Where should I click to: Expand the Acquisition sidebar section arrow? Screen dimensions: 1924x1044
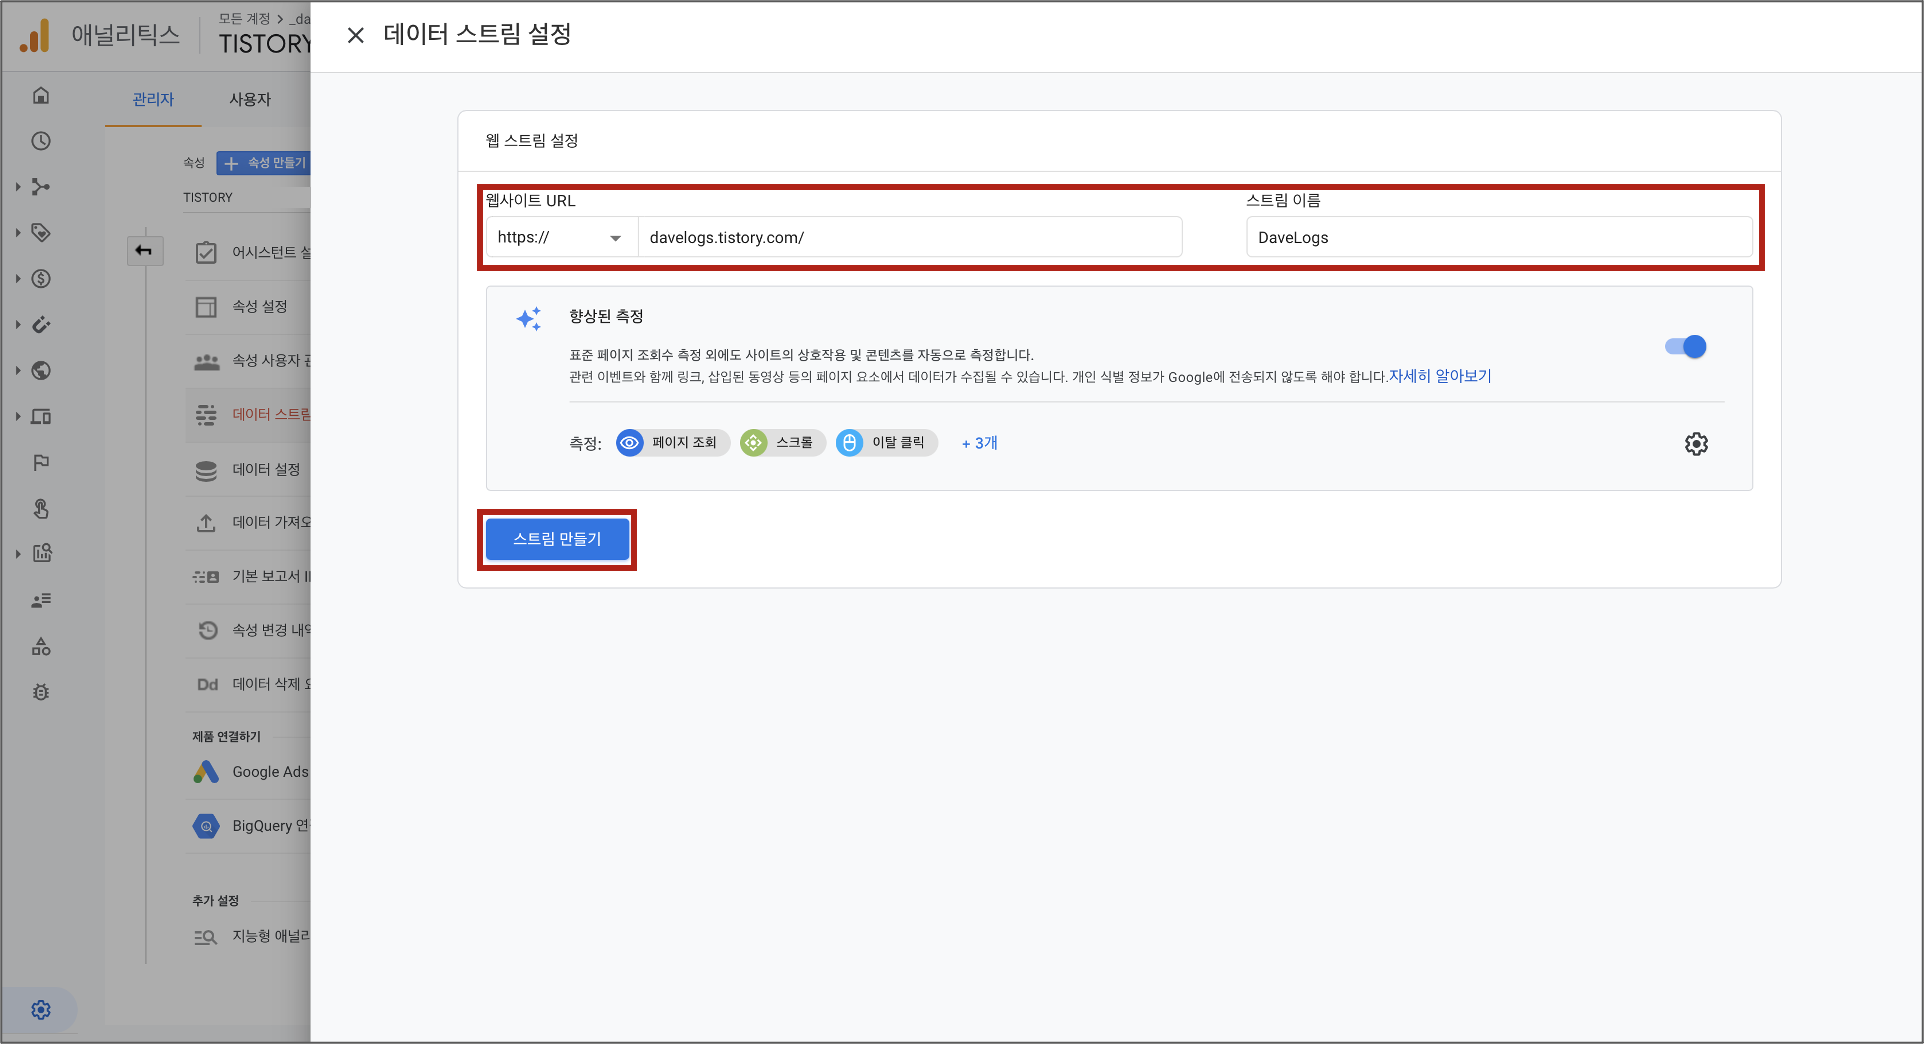point(18,187)
